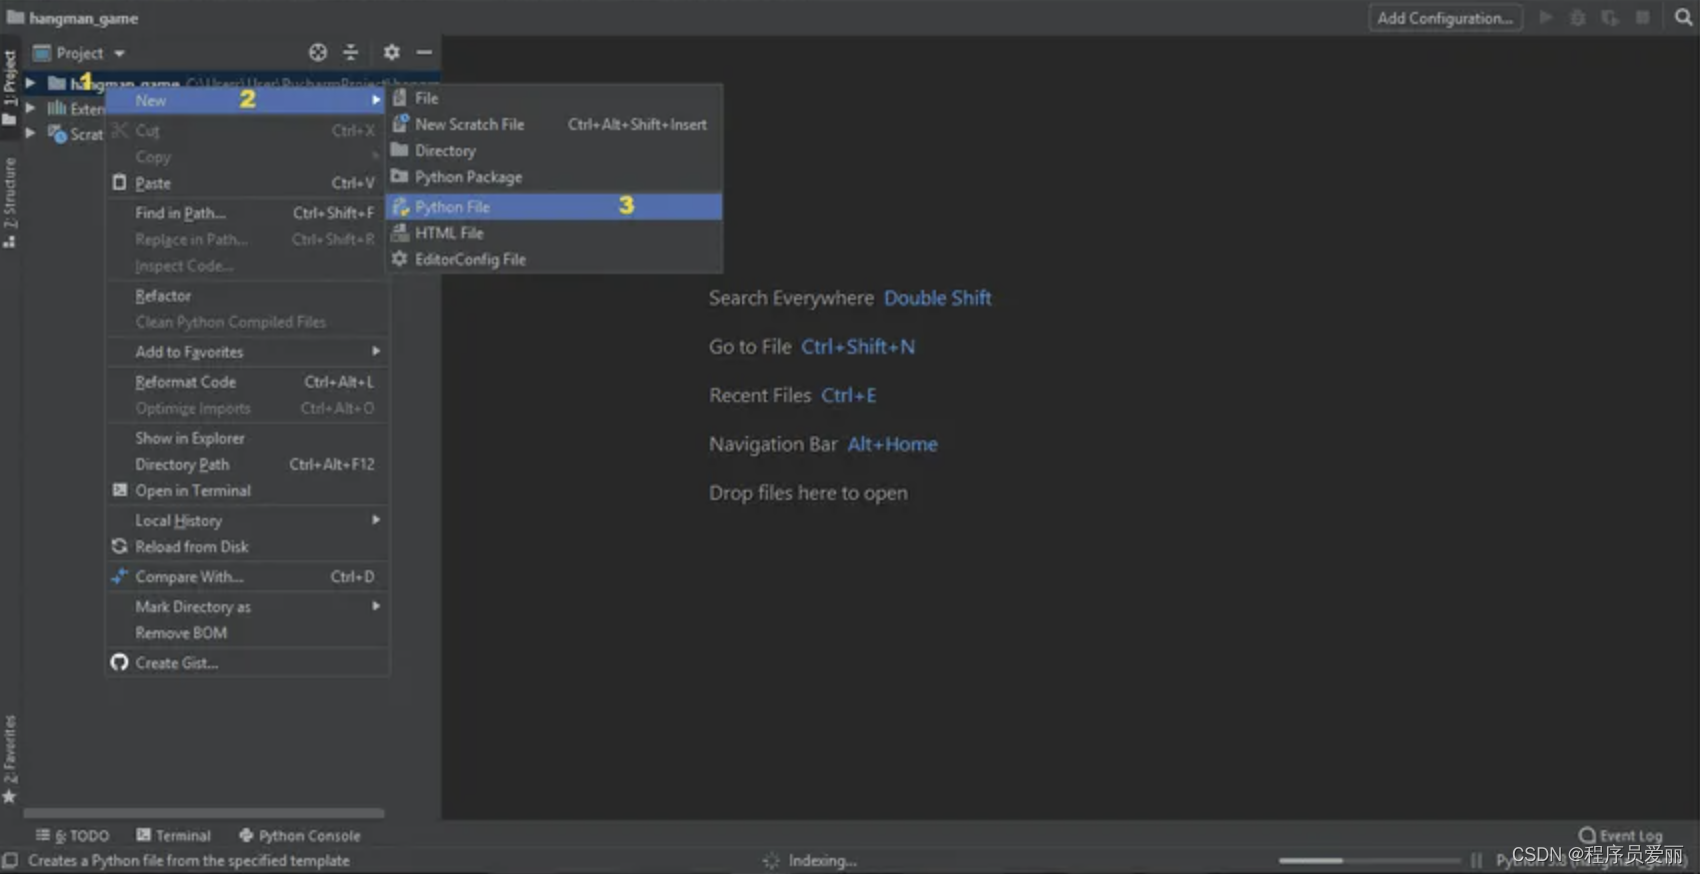Screen dimensions: 1700x874
Task: Hide the Project panel with minus icon
Action: click(x=424, y=52)
